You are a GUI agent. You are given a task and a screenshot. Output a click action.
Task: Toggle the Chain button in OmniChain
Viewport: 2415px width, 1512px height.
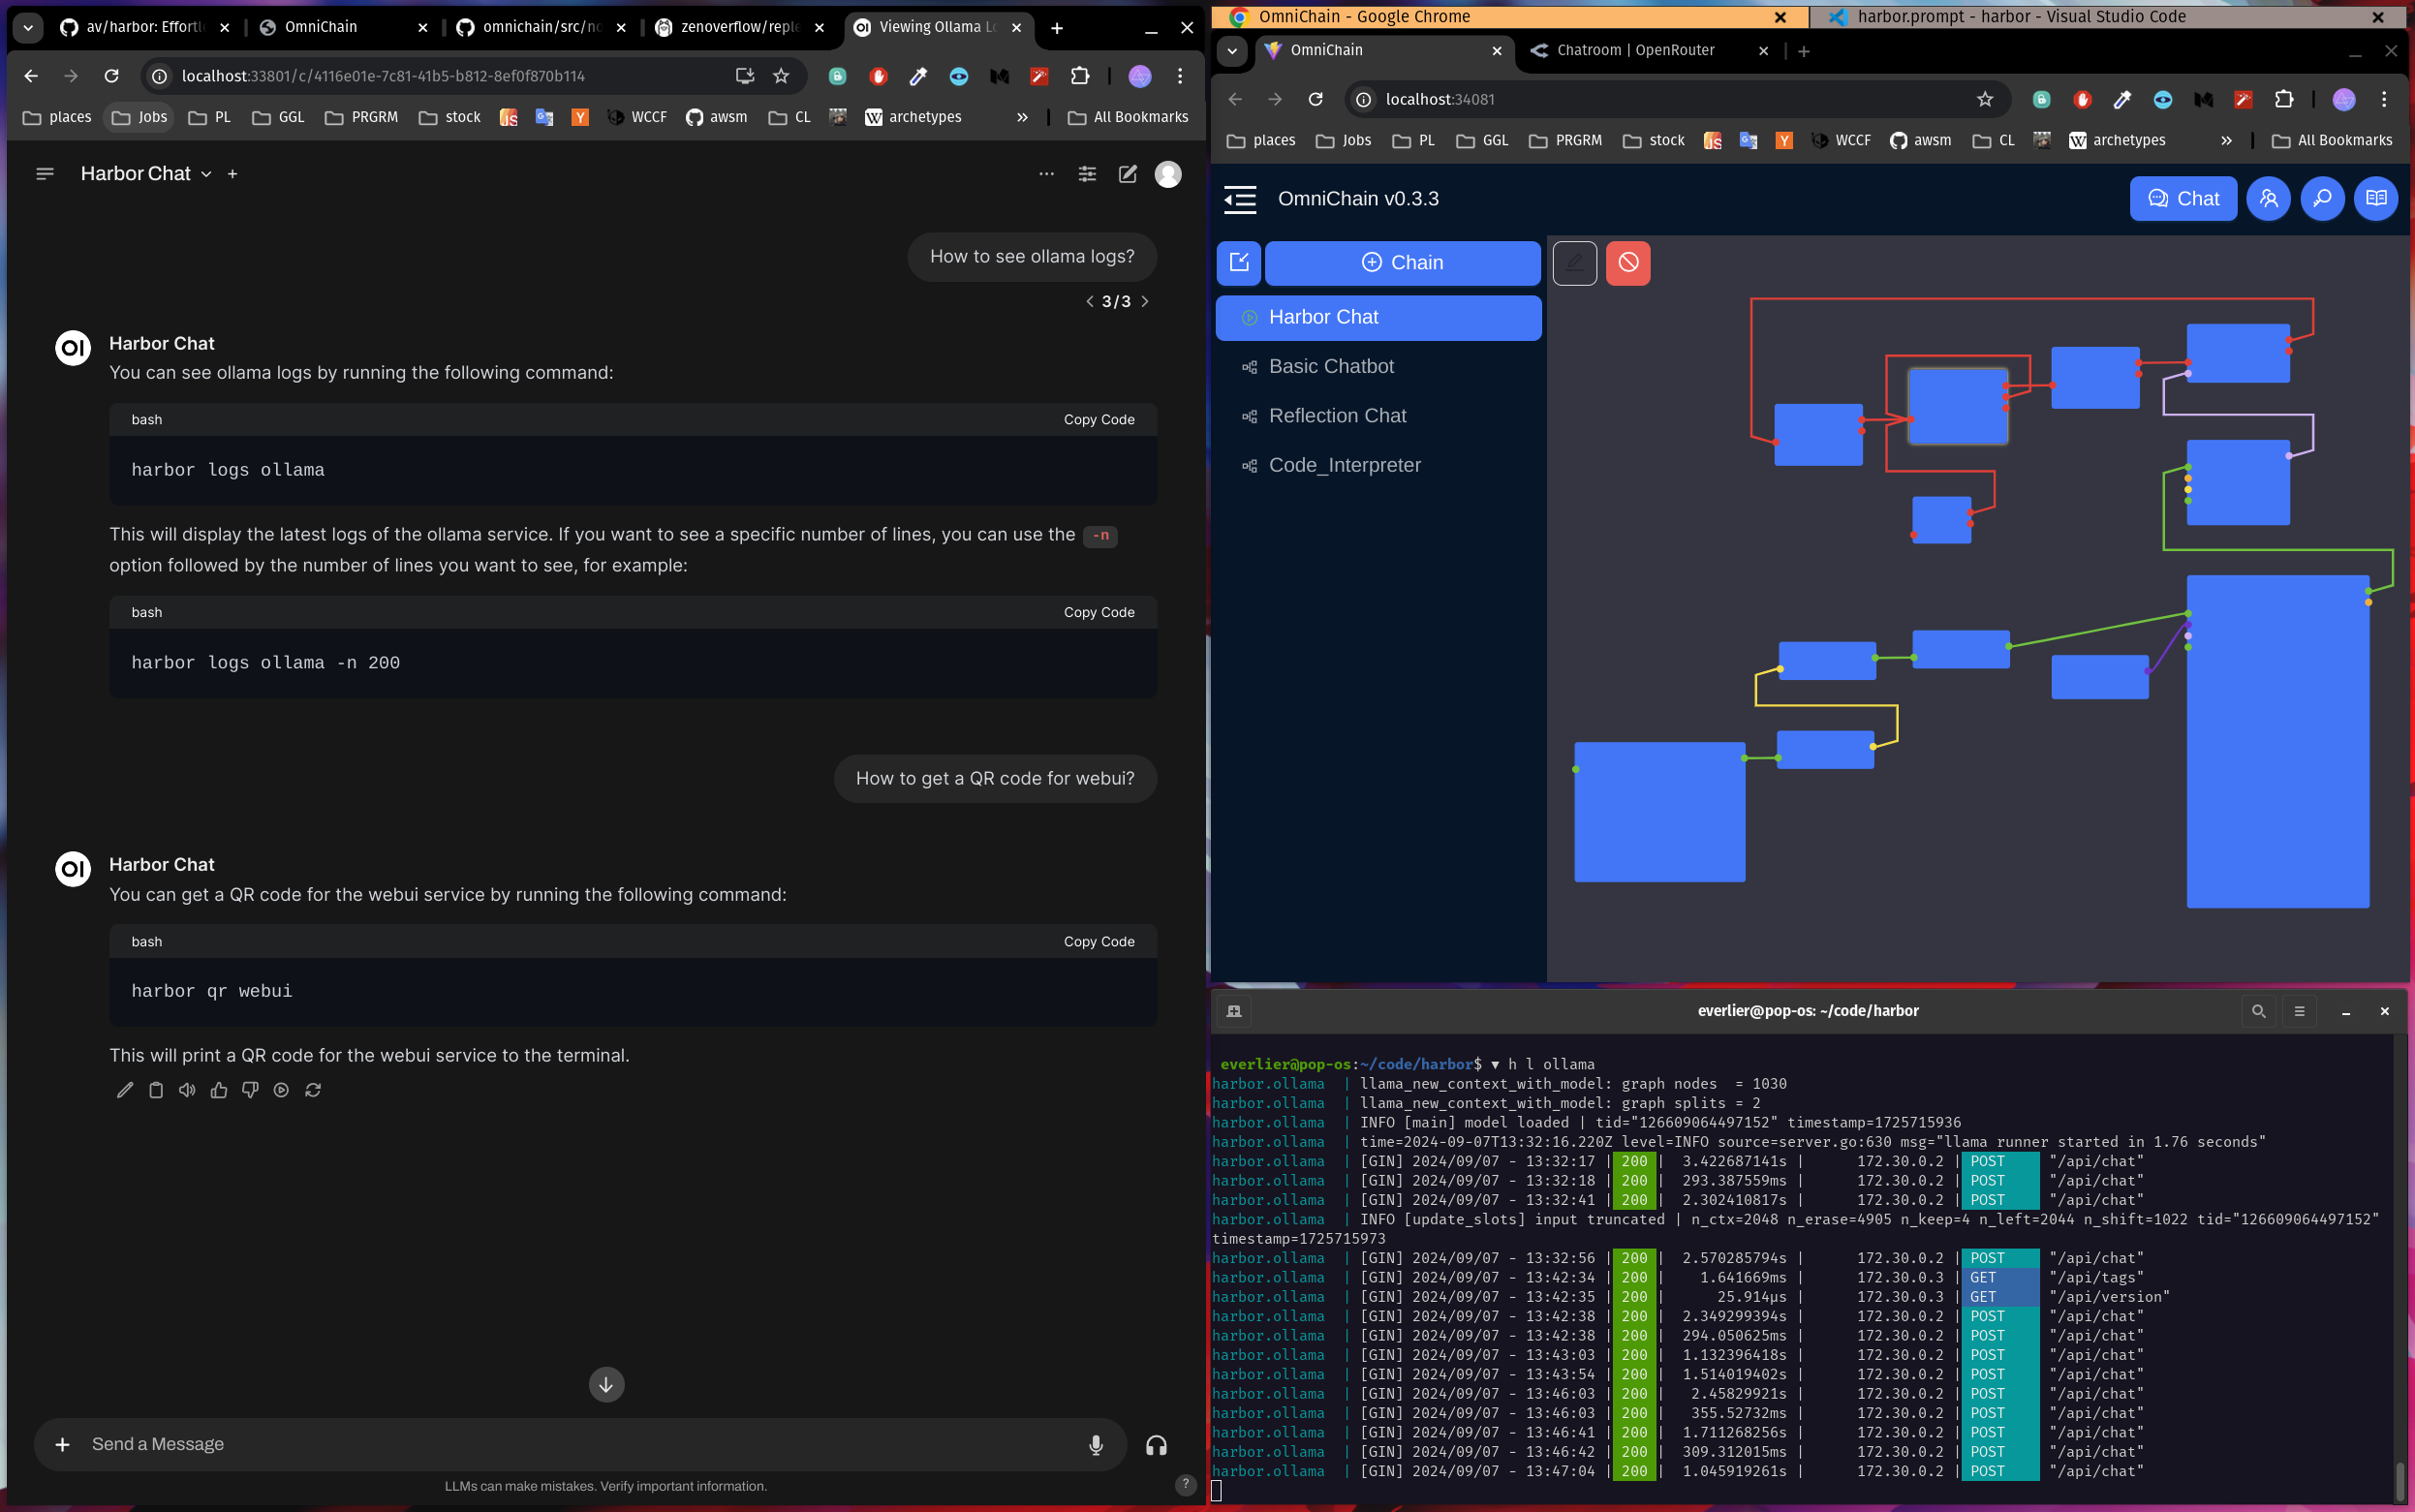pyautogui.click(x=1400, y=262)
